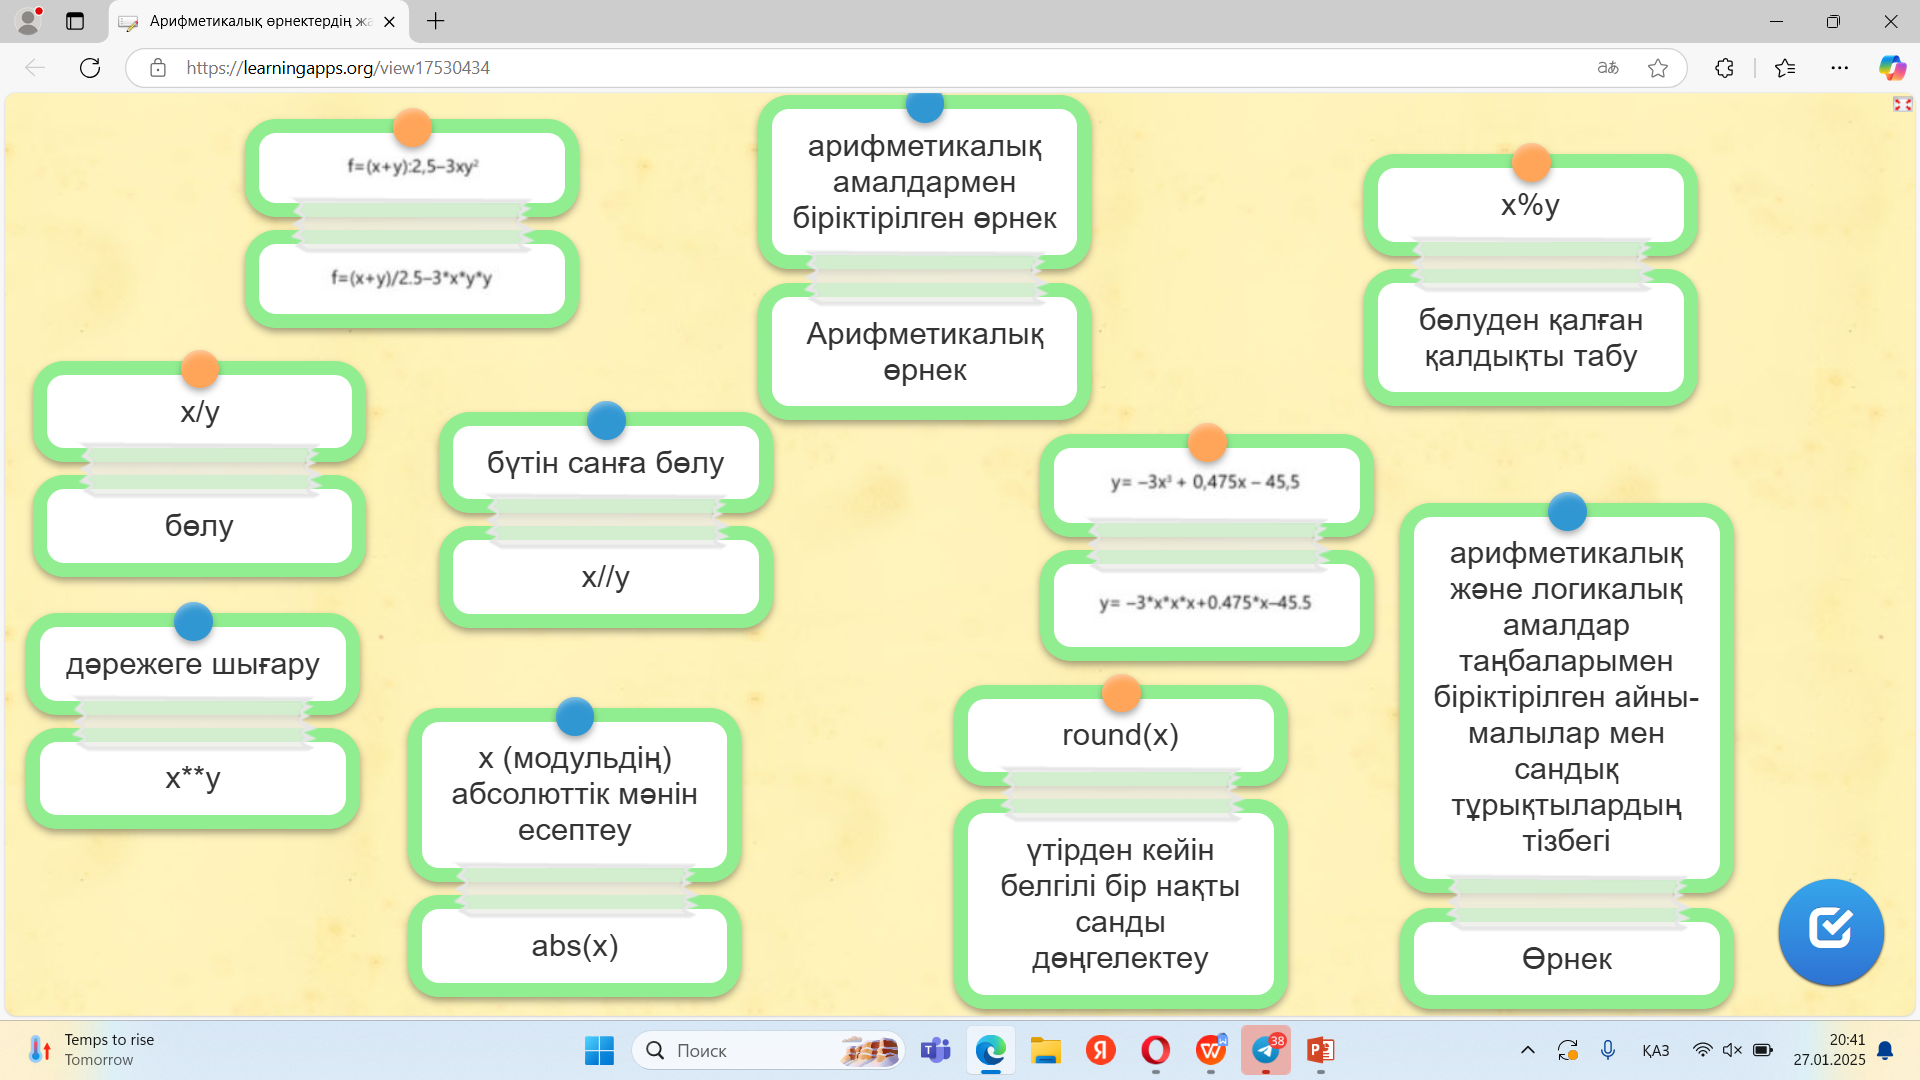Expand the hidden system tray icons chevron
This screenshot has width=1920, height=1080.
click(1528, 1050)
